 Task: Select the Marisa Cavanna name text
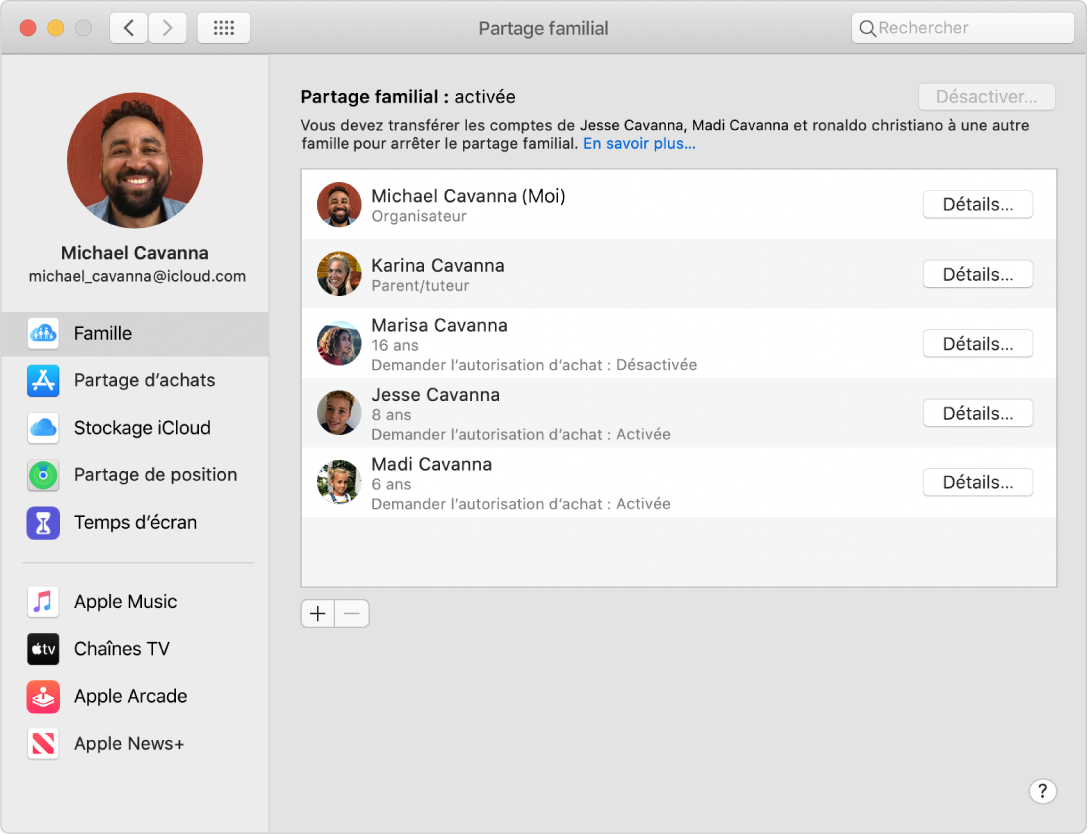tap(439, 325)
